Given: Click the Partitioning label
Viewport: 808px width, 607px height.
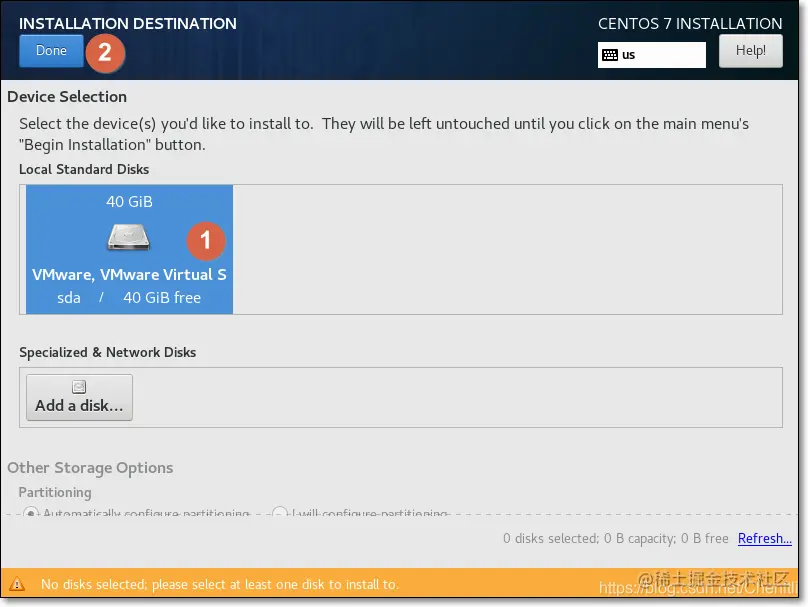Looking at the screenshot, I should point(55,493).
